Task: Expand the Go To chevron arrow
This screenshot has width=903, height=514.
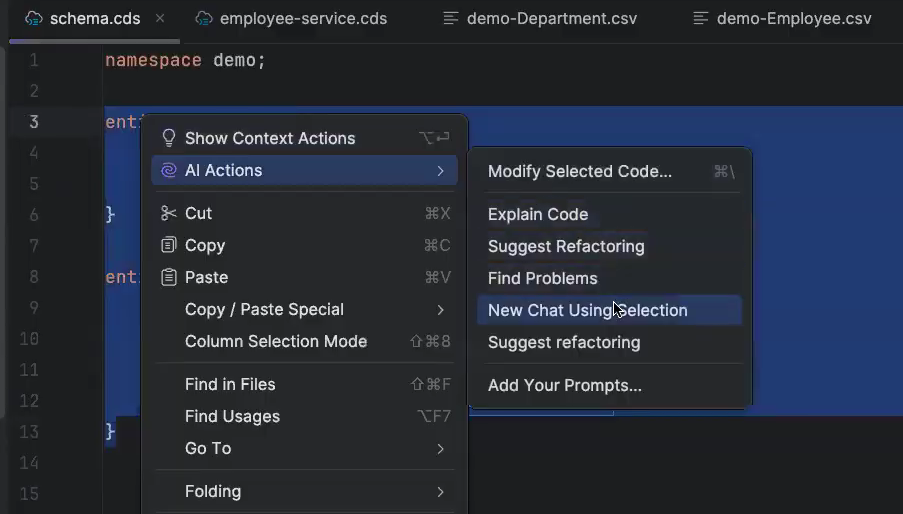Action: [441, 449]
